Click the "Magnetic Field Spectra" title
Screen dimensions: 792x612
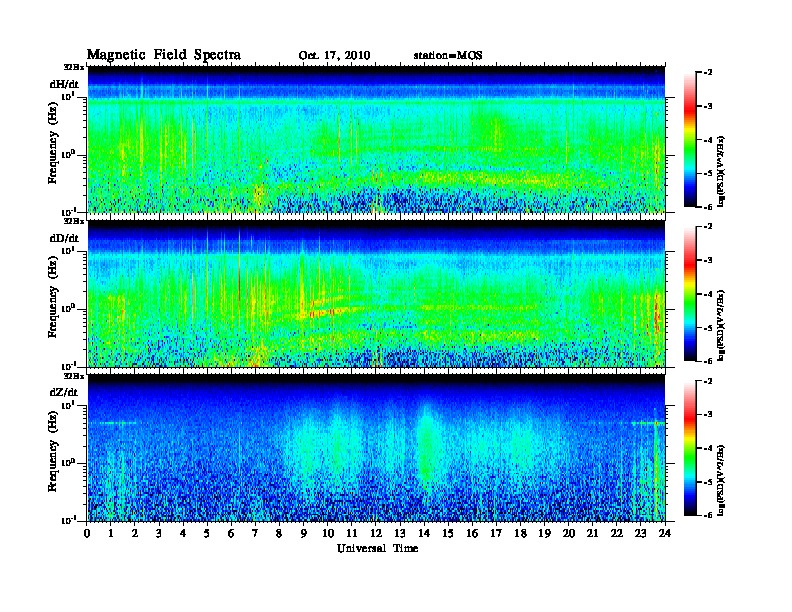pos(164,55)
